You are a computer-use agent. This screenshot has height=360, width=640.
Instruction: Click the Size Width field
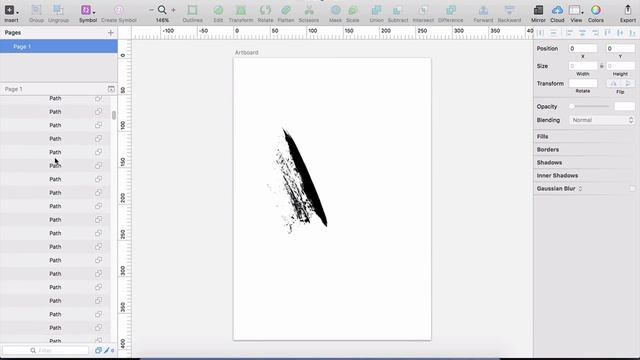583,66
